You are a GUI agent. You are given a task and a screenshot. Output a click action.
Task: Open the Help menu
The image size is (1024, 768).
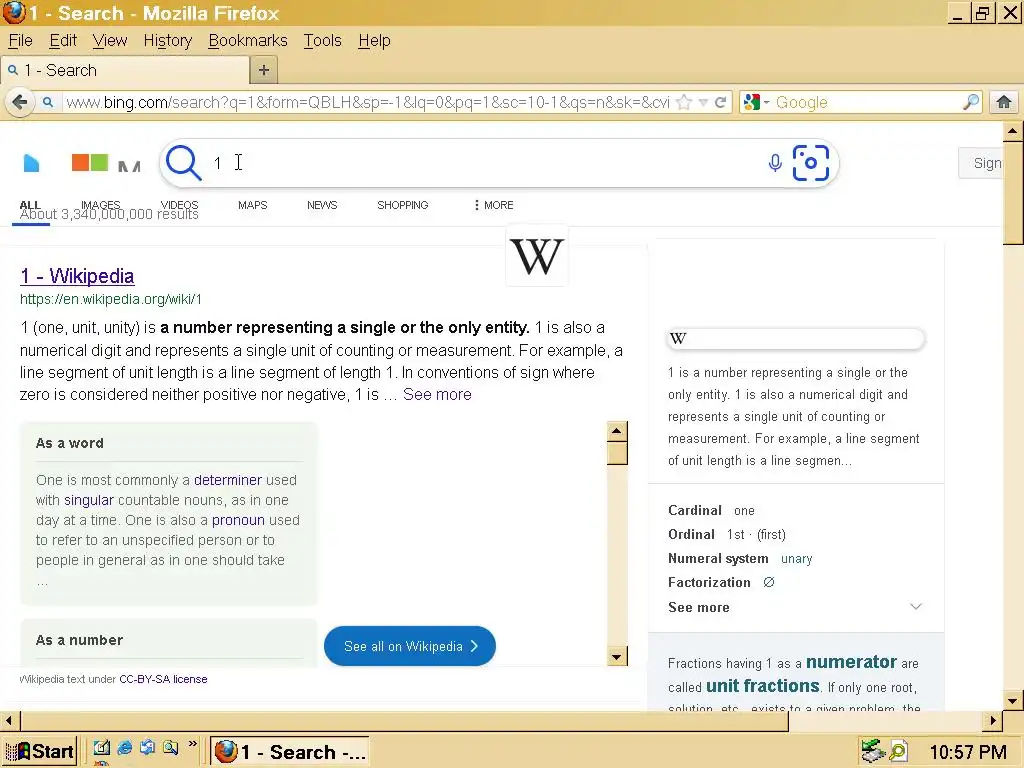pos(374,40)
